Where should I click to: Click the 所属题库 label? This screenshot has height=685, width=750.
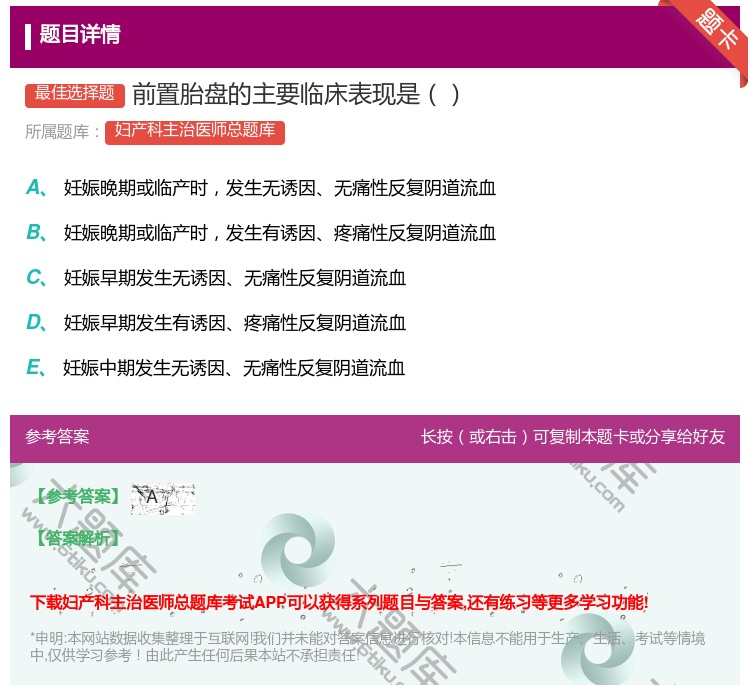(63, 132)
